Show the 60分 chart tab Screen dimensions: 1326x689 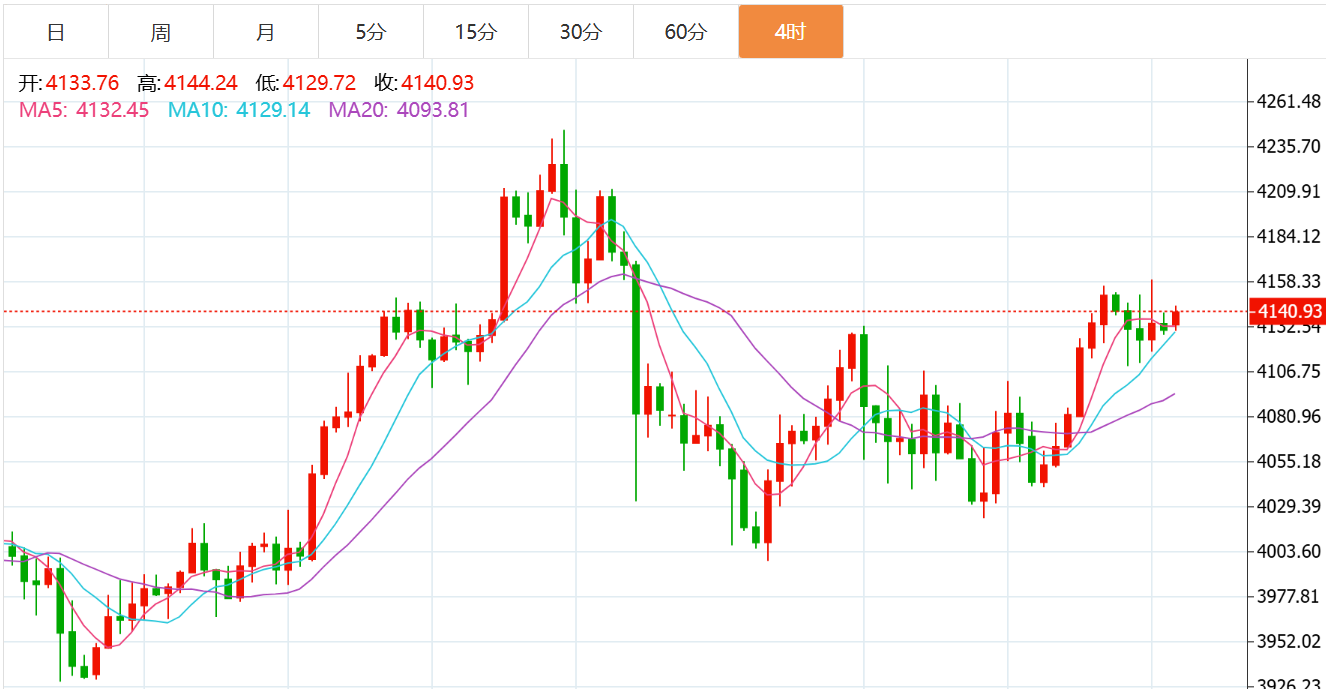(x=685, y=32)
